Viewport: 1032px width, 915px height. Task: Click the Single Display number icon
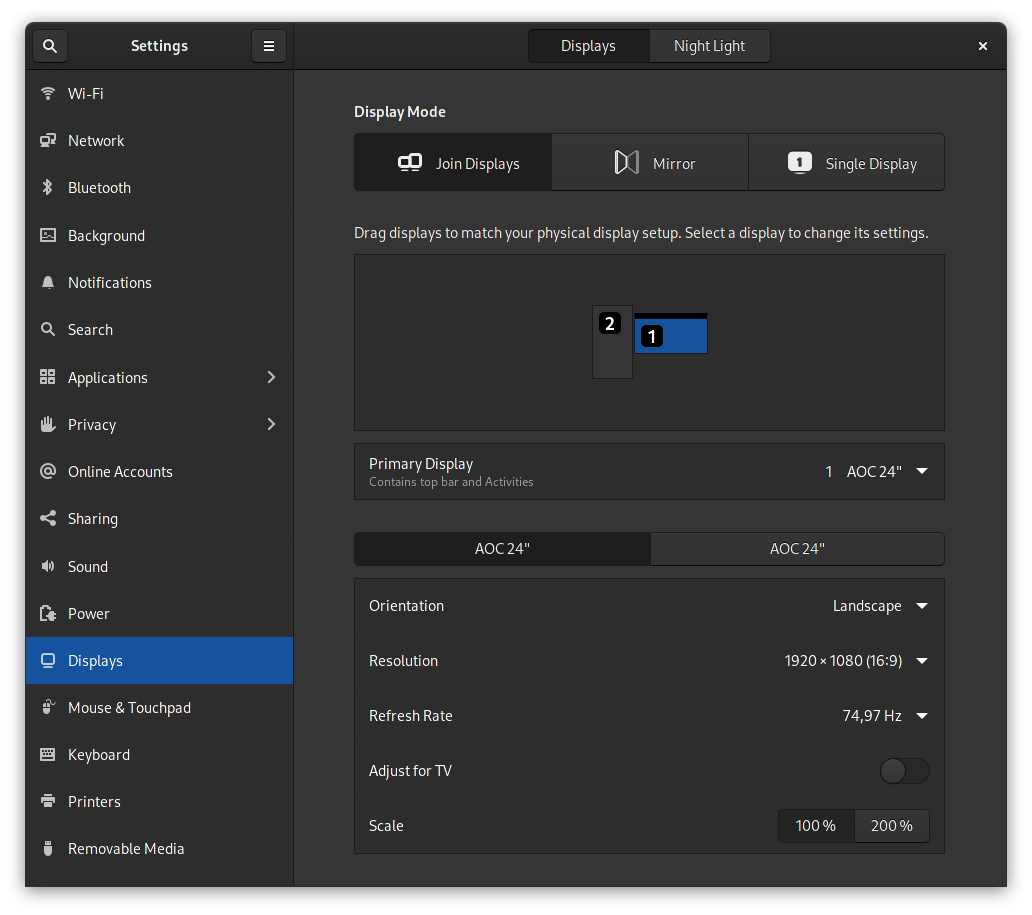pos(800,163)
